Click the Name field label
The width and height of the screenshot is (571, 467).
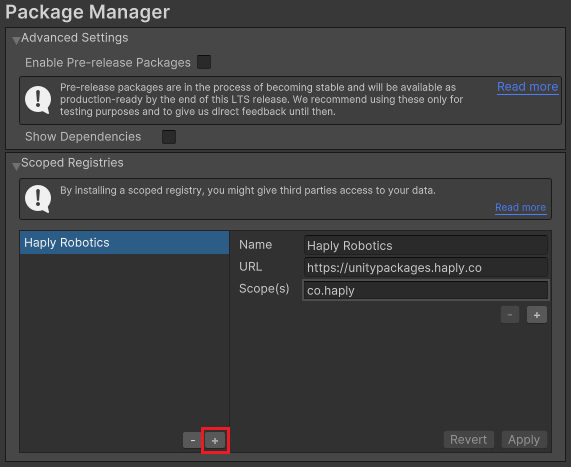pos(256,245)
